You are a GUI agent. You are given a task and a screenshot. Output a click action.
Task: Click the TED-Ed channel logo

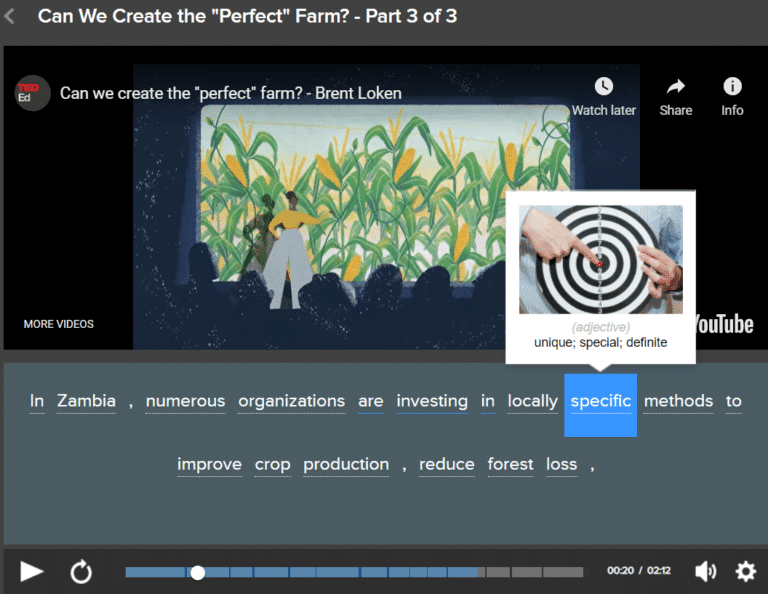(32, 93)
